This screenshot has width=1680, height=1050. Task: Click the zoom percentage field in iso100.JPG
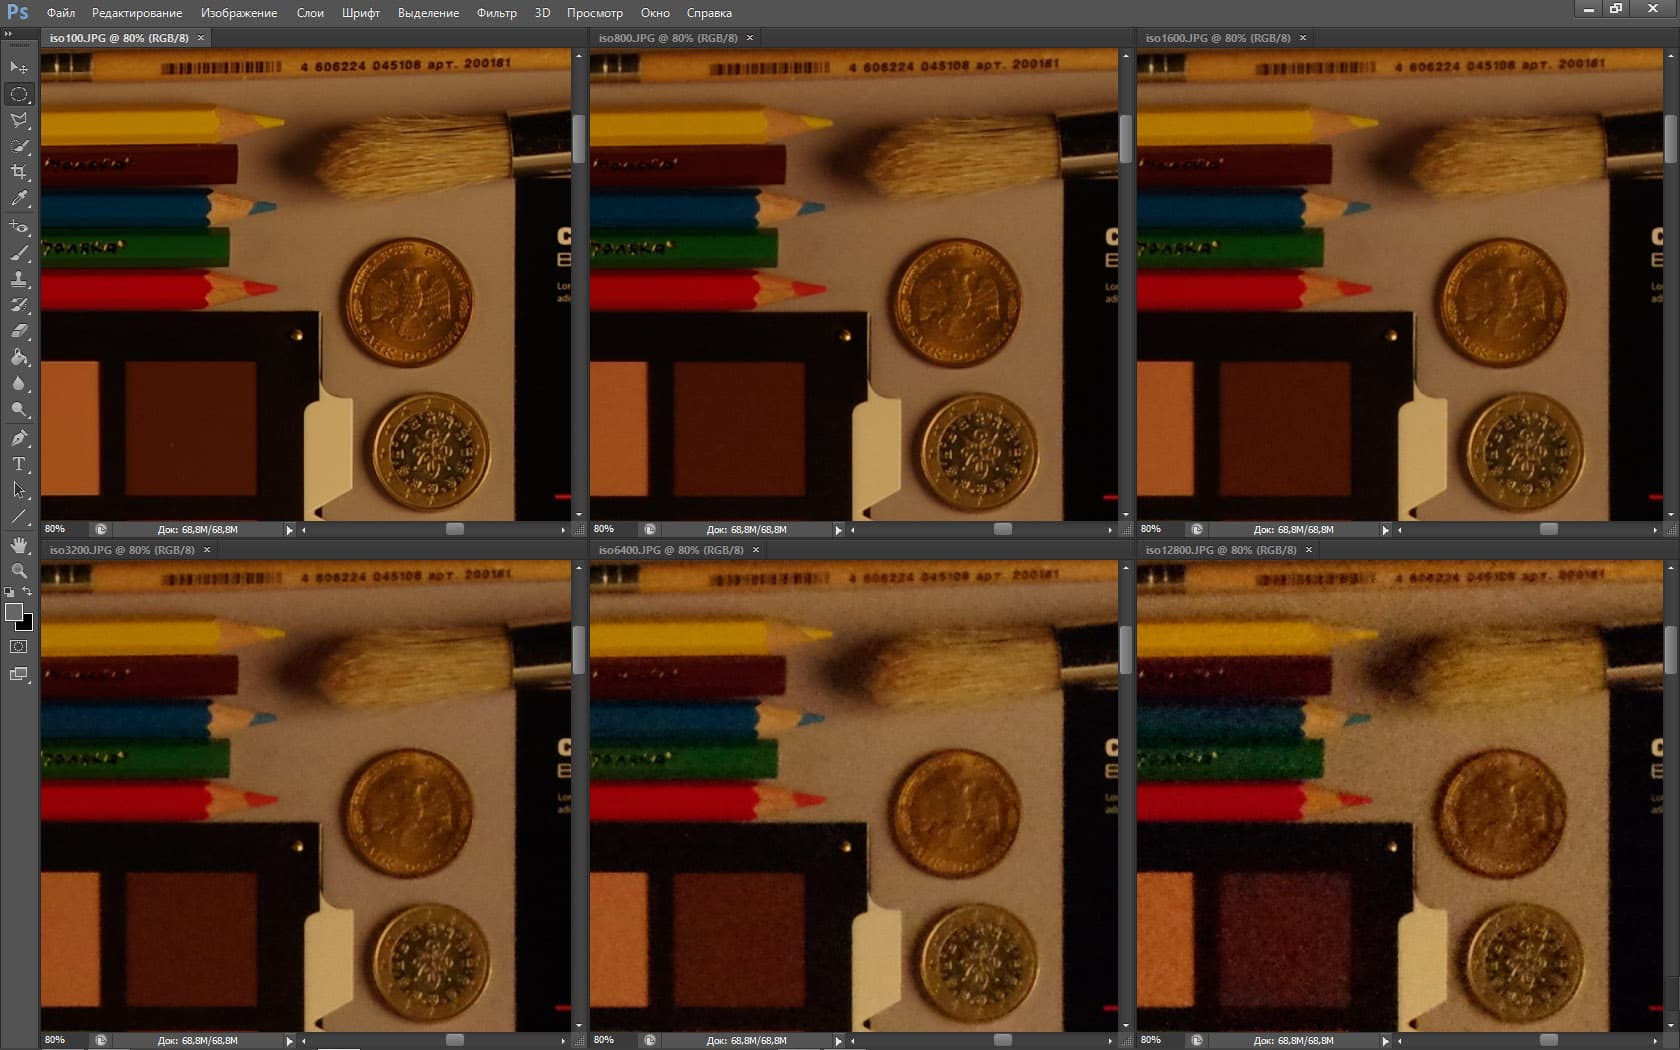pos(64,529)
